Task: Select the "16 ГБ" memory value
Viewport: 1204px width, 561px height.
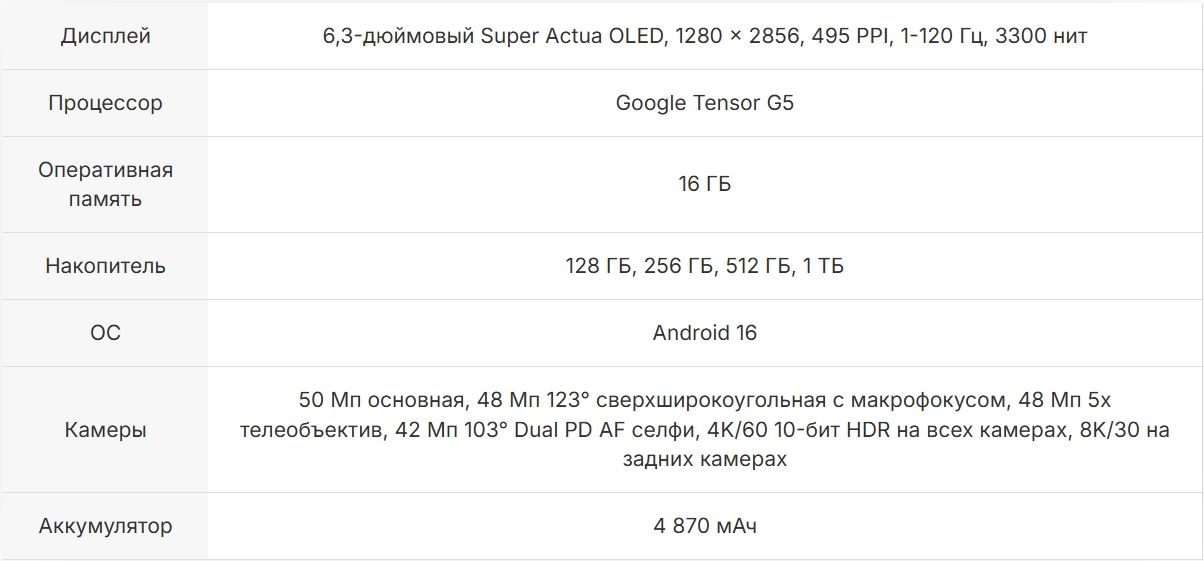Action: click(704, 184)
